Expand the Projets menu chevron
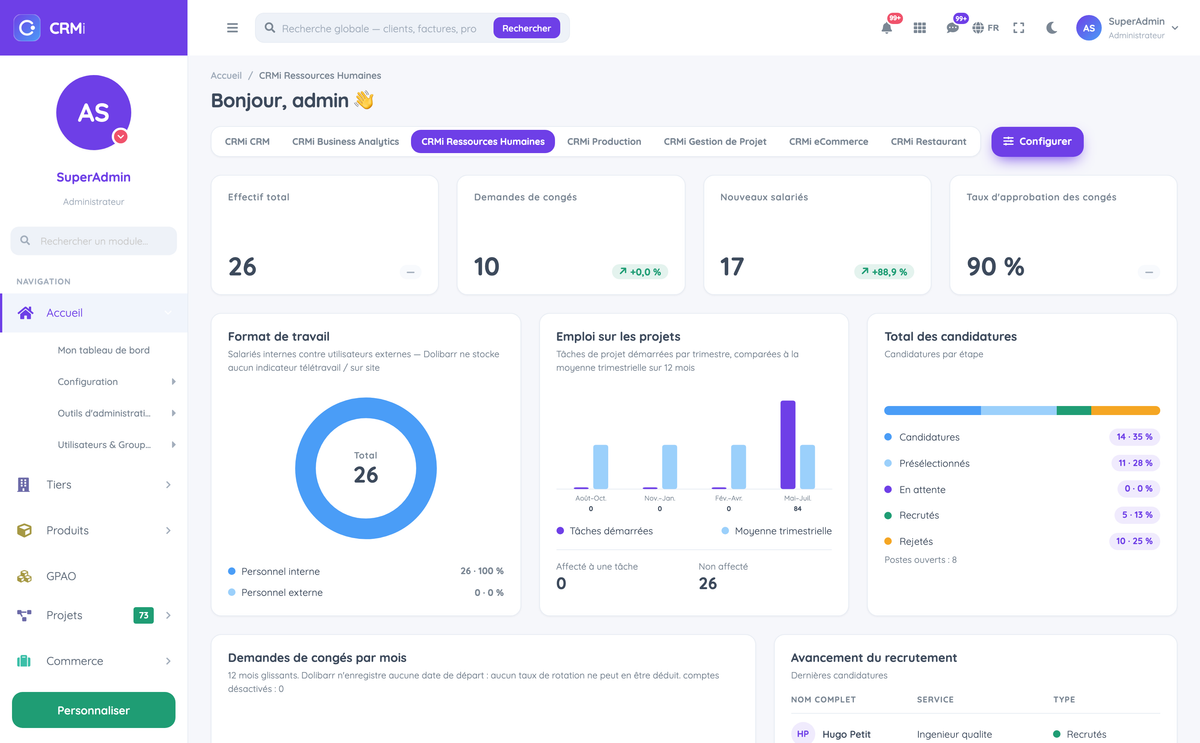The image size is (1200, 743). [168, 615]
